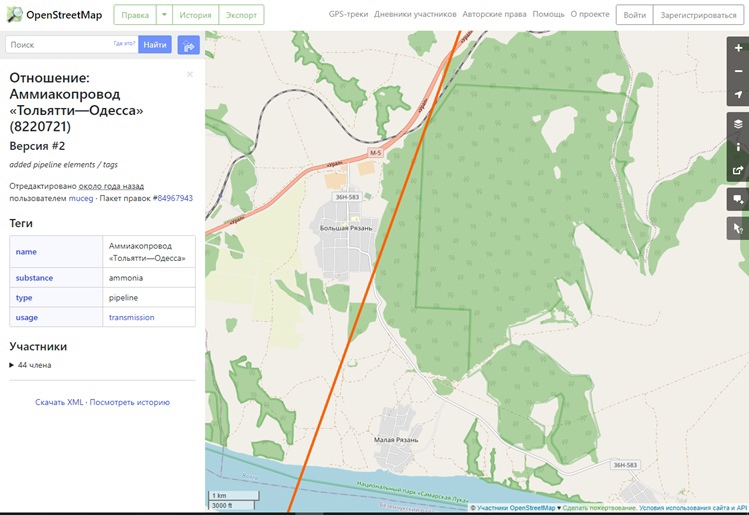Click the 'substance' tag key link

click(34, 278)
